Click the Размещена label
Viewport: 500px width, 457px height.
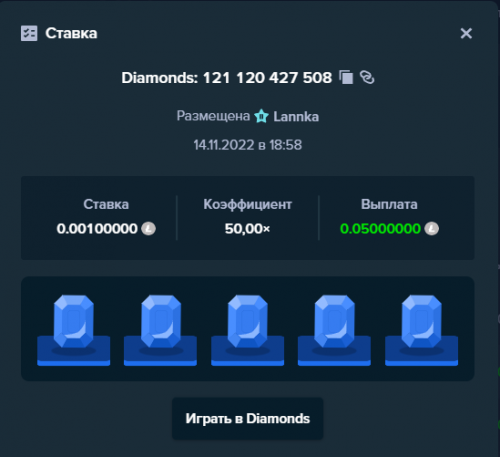coord(213,116)
